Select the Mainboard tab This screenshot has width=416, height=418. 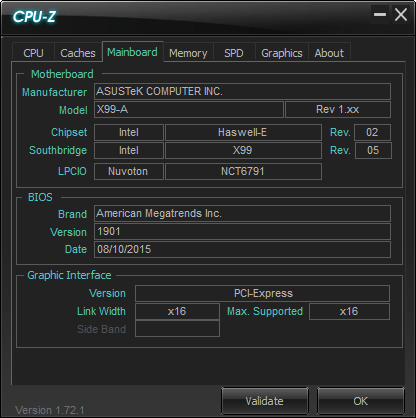coord(132,52)
